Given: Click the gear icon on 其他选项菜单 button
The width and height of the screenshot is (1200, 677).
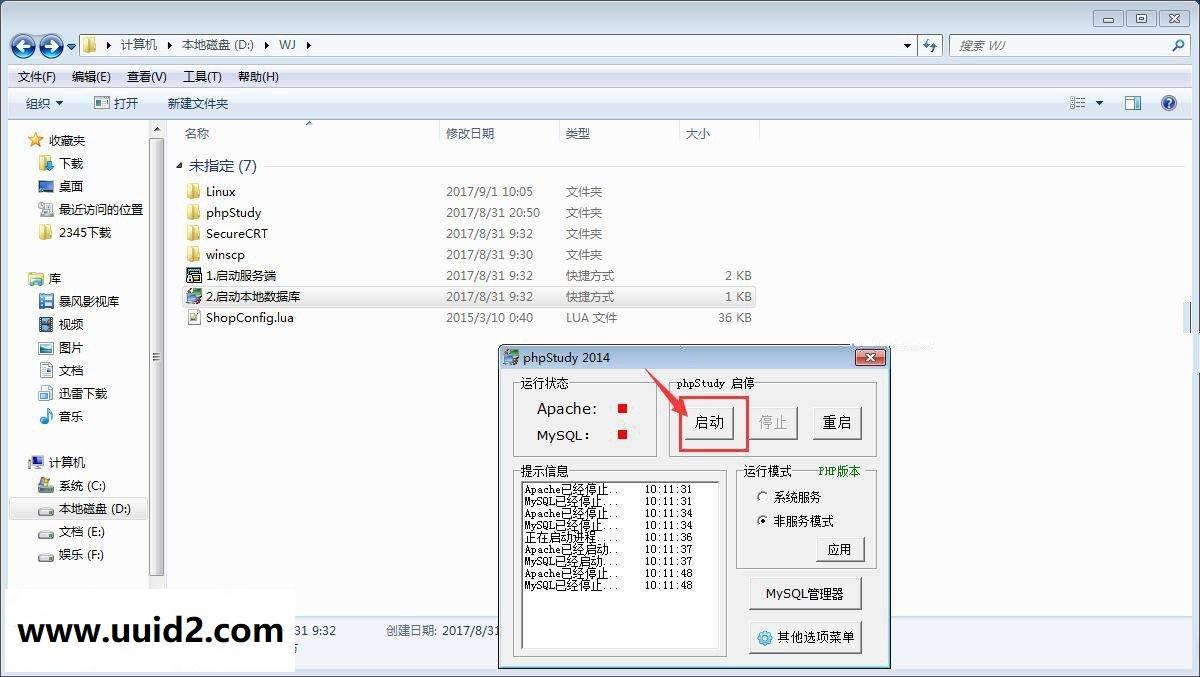Looking at the screenshot, I should [764, 637].
